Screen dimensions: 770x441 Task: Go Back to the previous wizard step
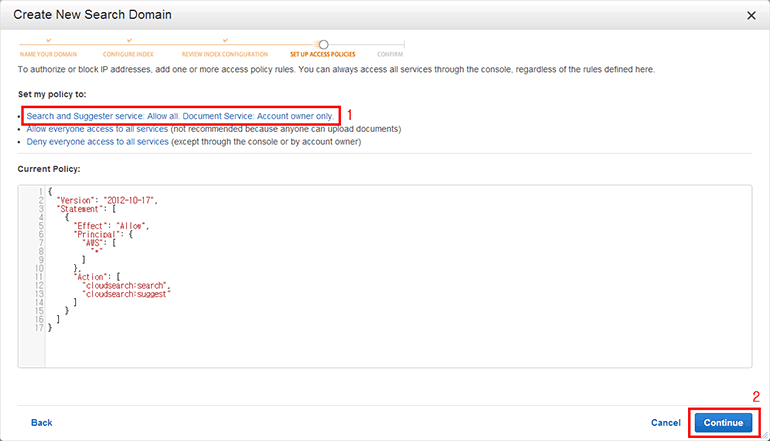42,423
